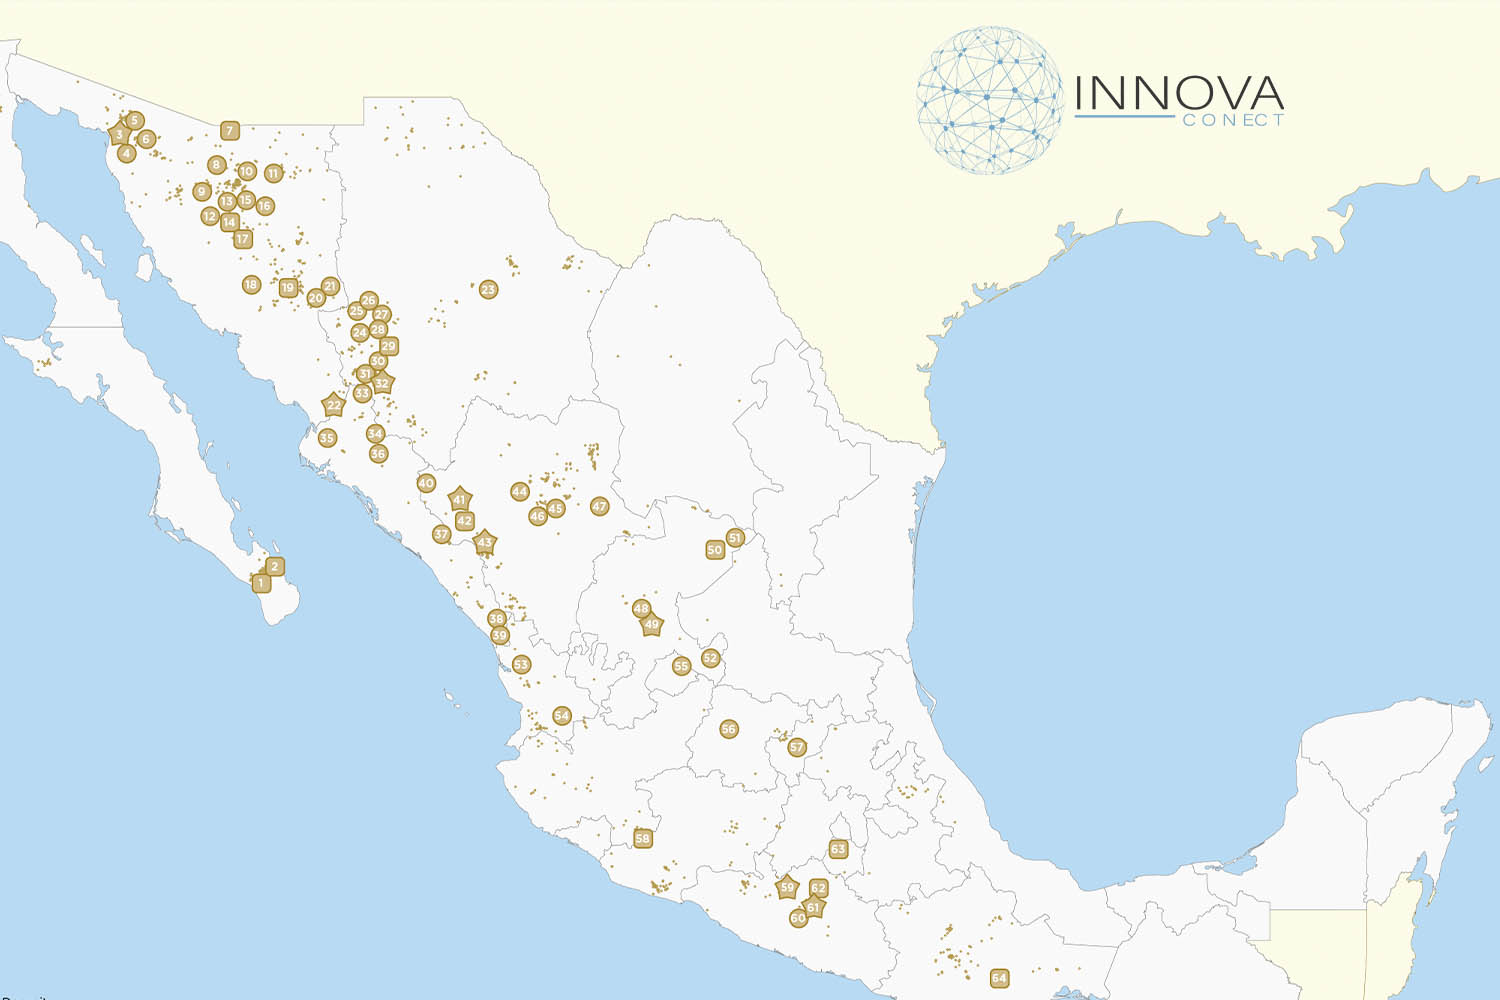Click star-shaped marker number 3

click(119, 134)
